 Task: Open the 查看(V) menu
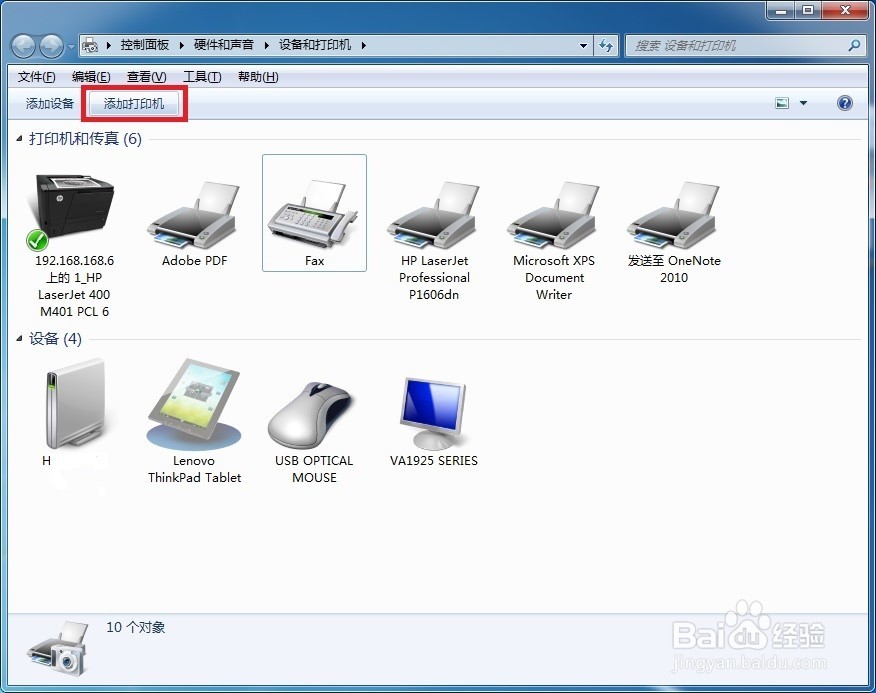[146, 77]
